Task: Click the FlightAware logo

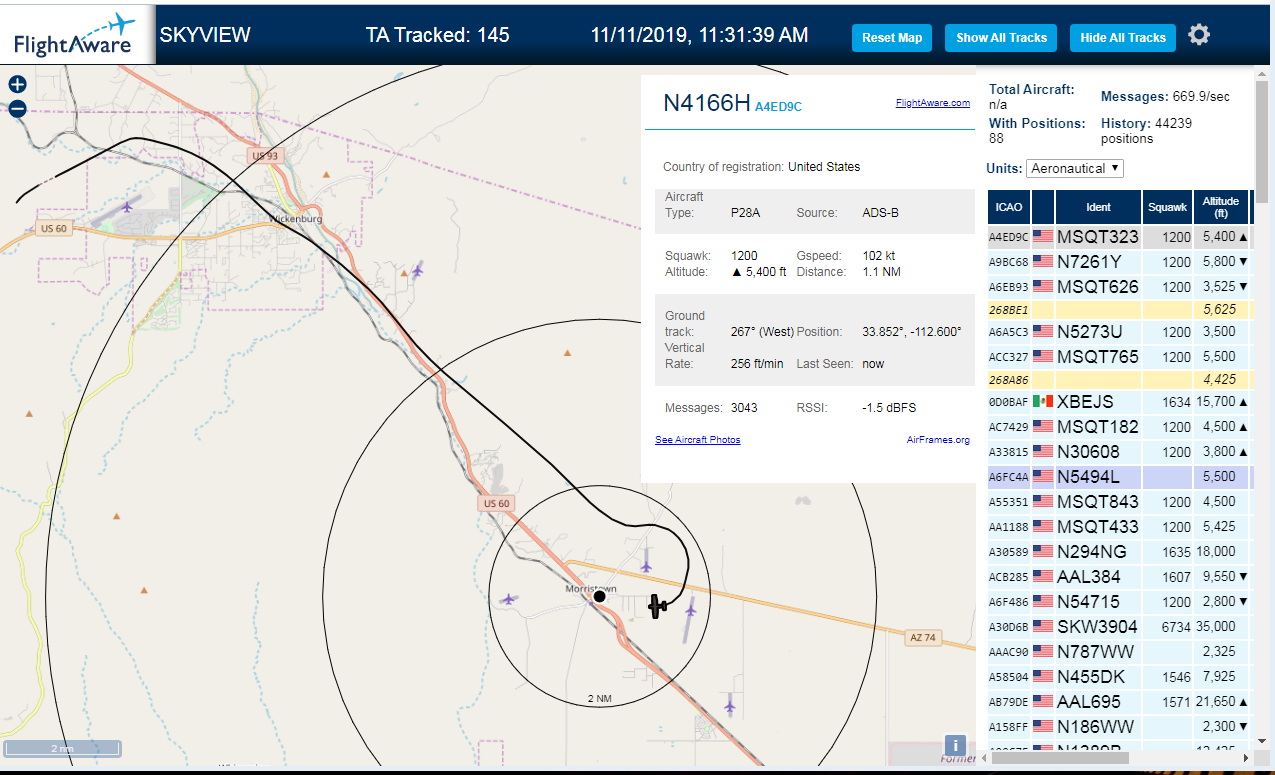Action: [76, 35]
